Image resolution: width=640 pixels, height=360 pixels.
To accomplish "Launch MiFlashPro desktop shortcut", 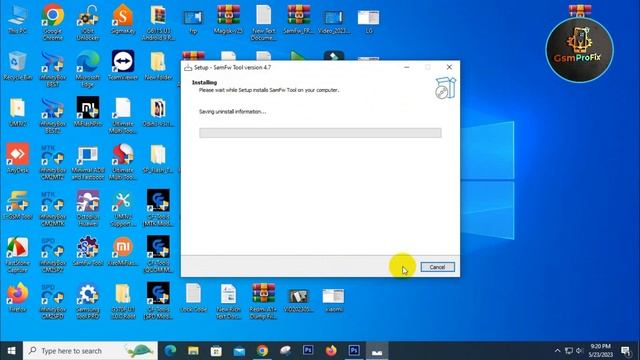I will point(88,112).
